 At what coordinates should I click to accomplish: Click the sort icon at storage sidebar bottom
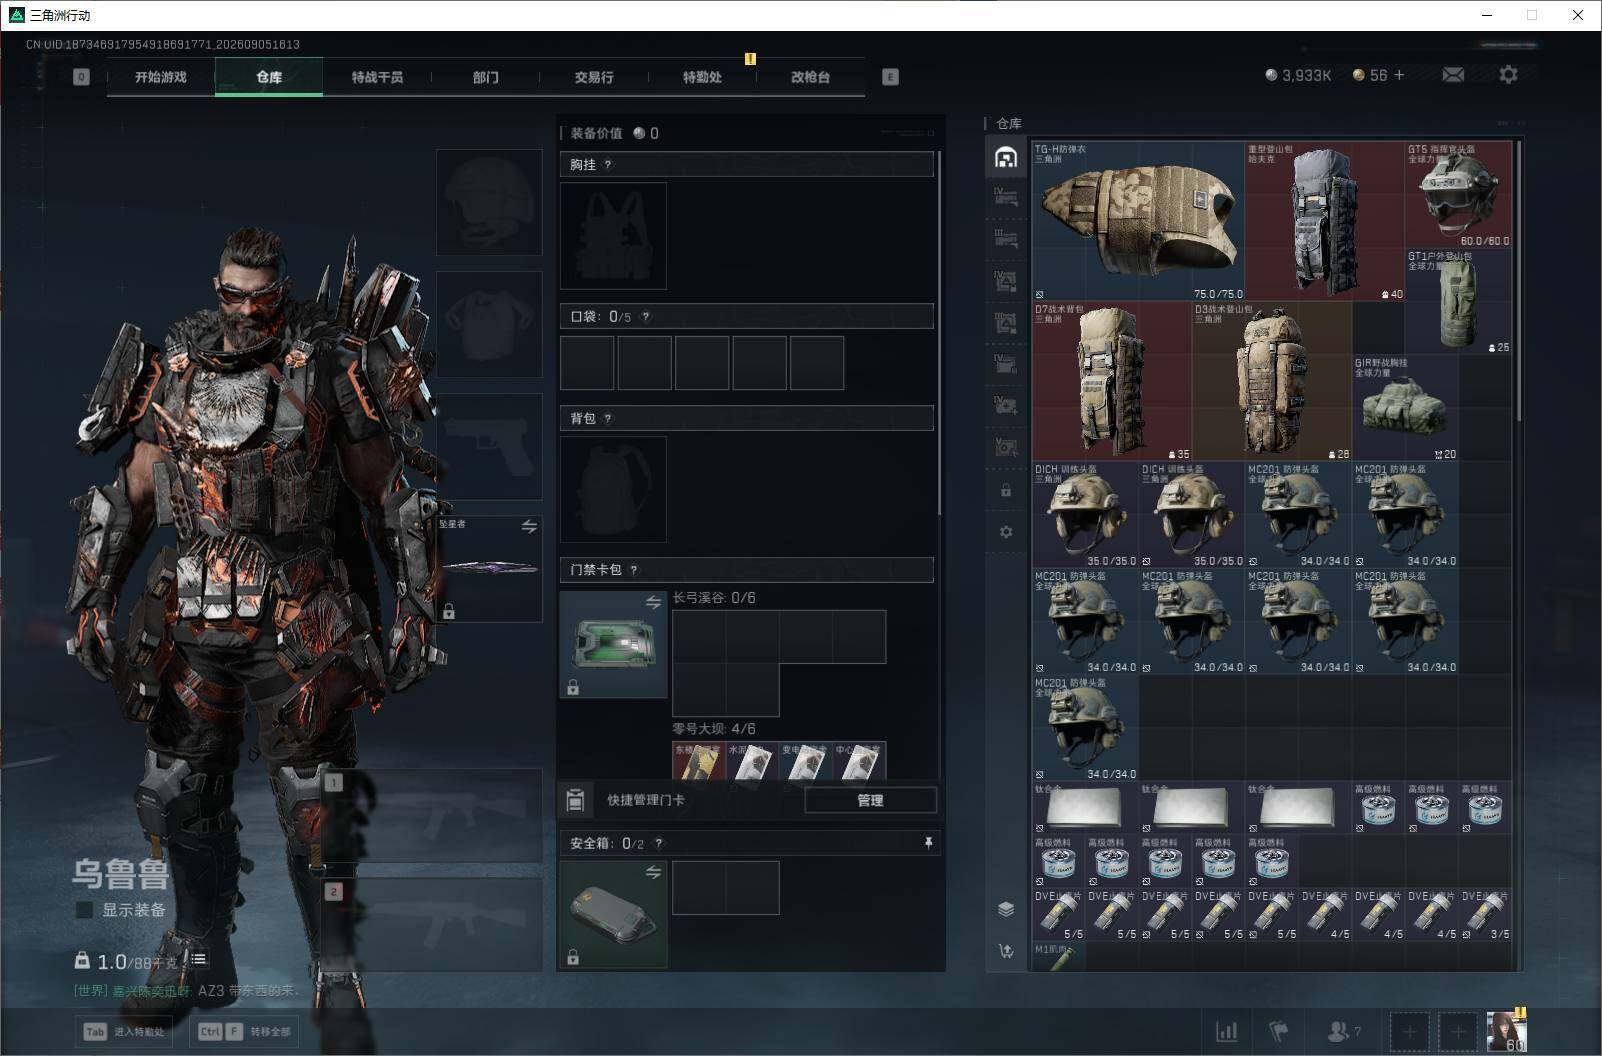(x=1006, y=951)
